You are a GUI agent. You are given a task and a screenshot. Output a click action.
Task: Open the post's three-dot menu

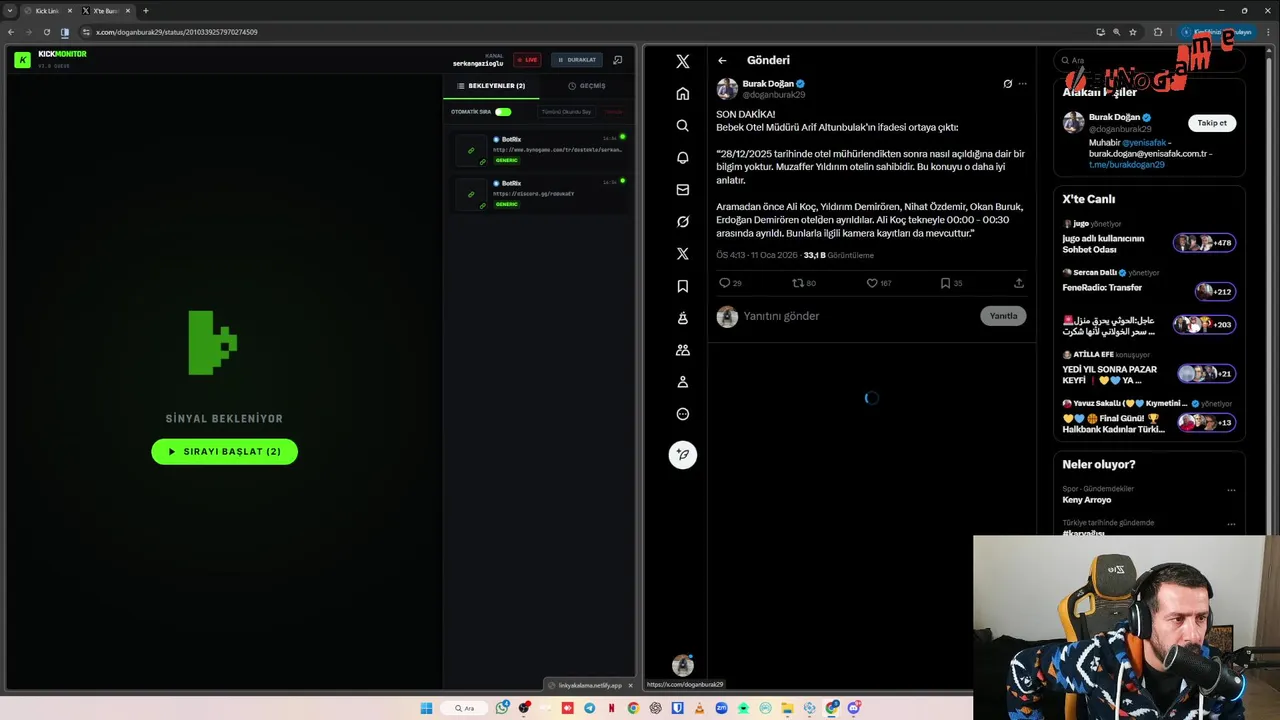click(1022, 84)
